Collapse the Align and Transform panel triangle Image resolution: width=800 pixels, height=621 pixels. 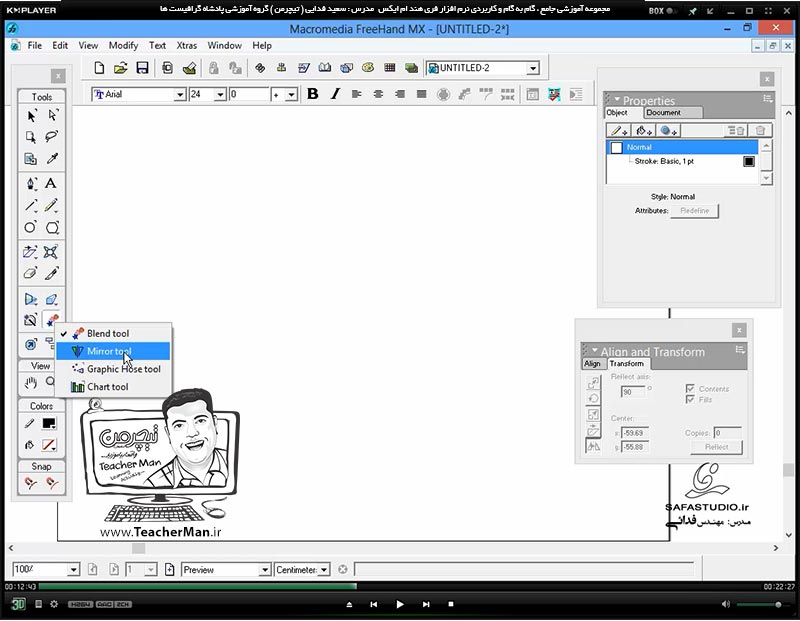(x=594, y=350)
